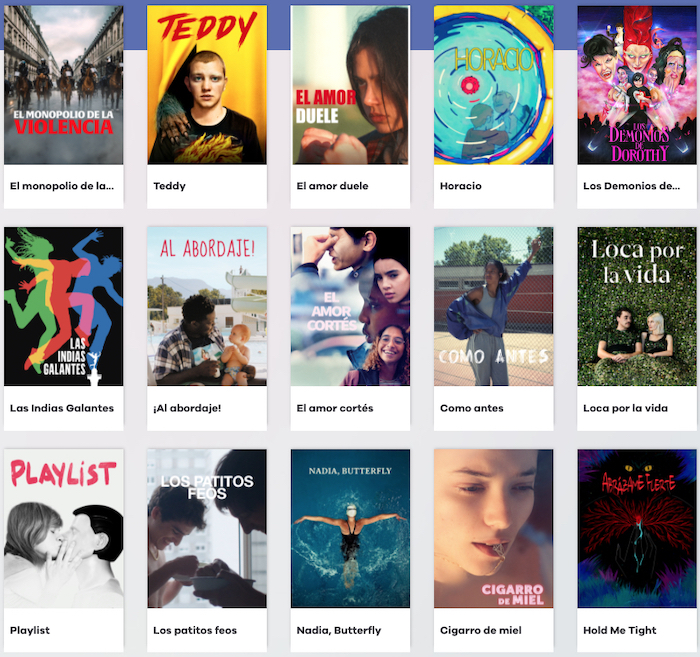Click the Teddy title text below poster
The image size is (700, 657).
[170, 186]
